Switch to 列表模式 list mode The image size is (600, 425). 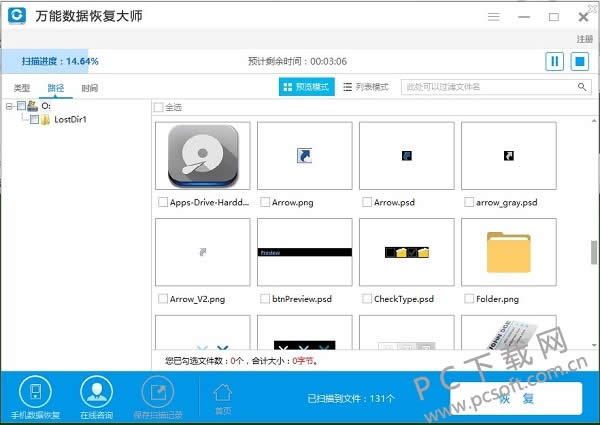365,87
